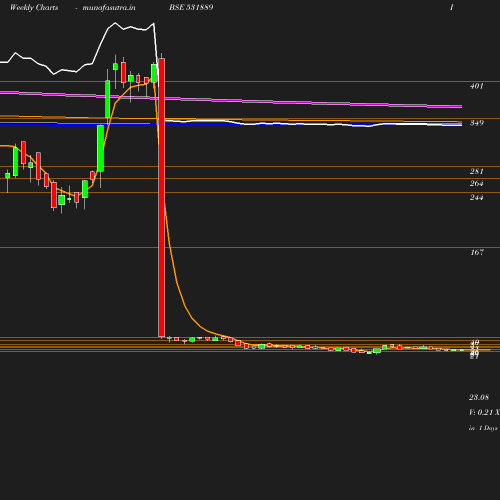Viewport: 500px width, 500px height.
Task: Click the 167 price level label
Action: click(477, 252)
